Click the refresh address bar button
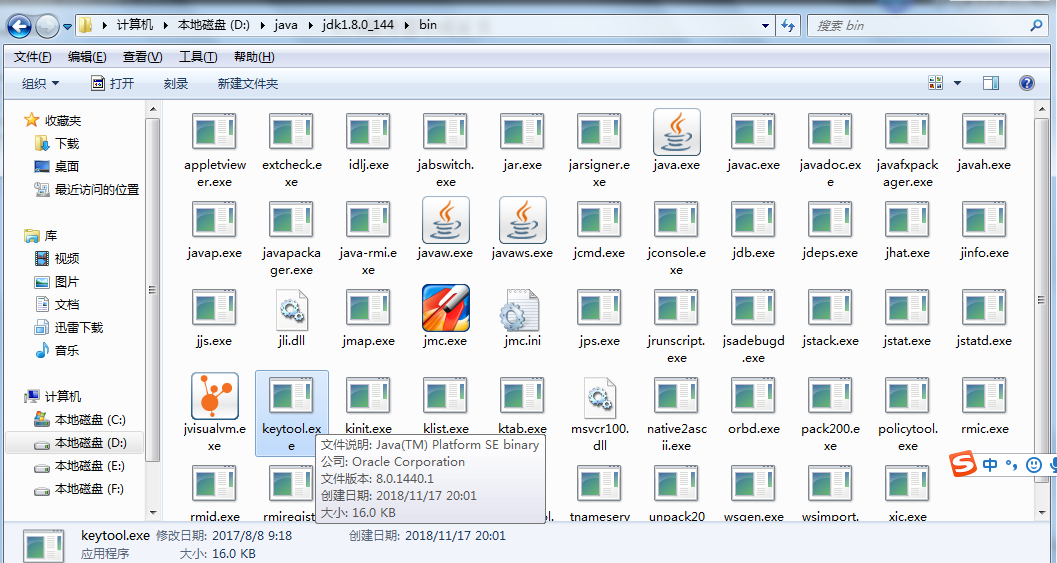The height and width of the screenshot is (563, 1057). pos(788,26)
